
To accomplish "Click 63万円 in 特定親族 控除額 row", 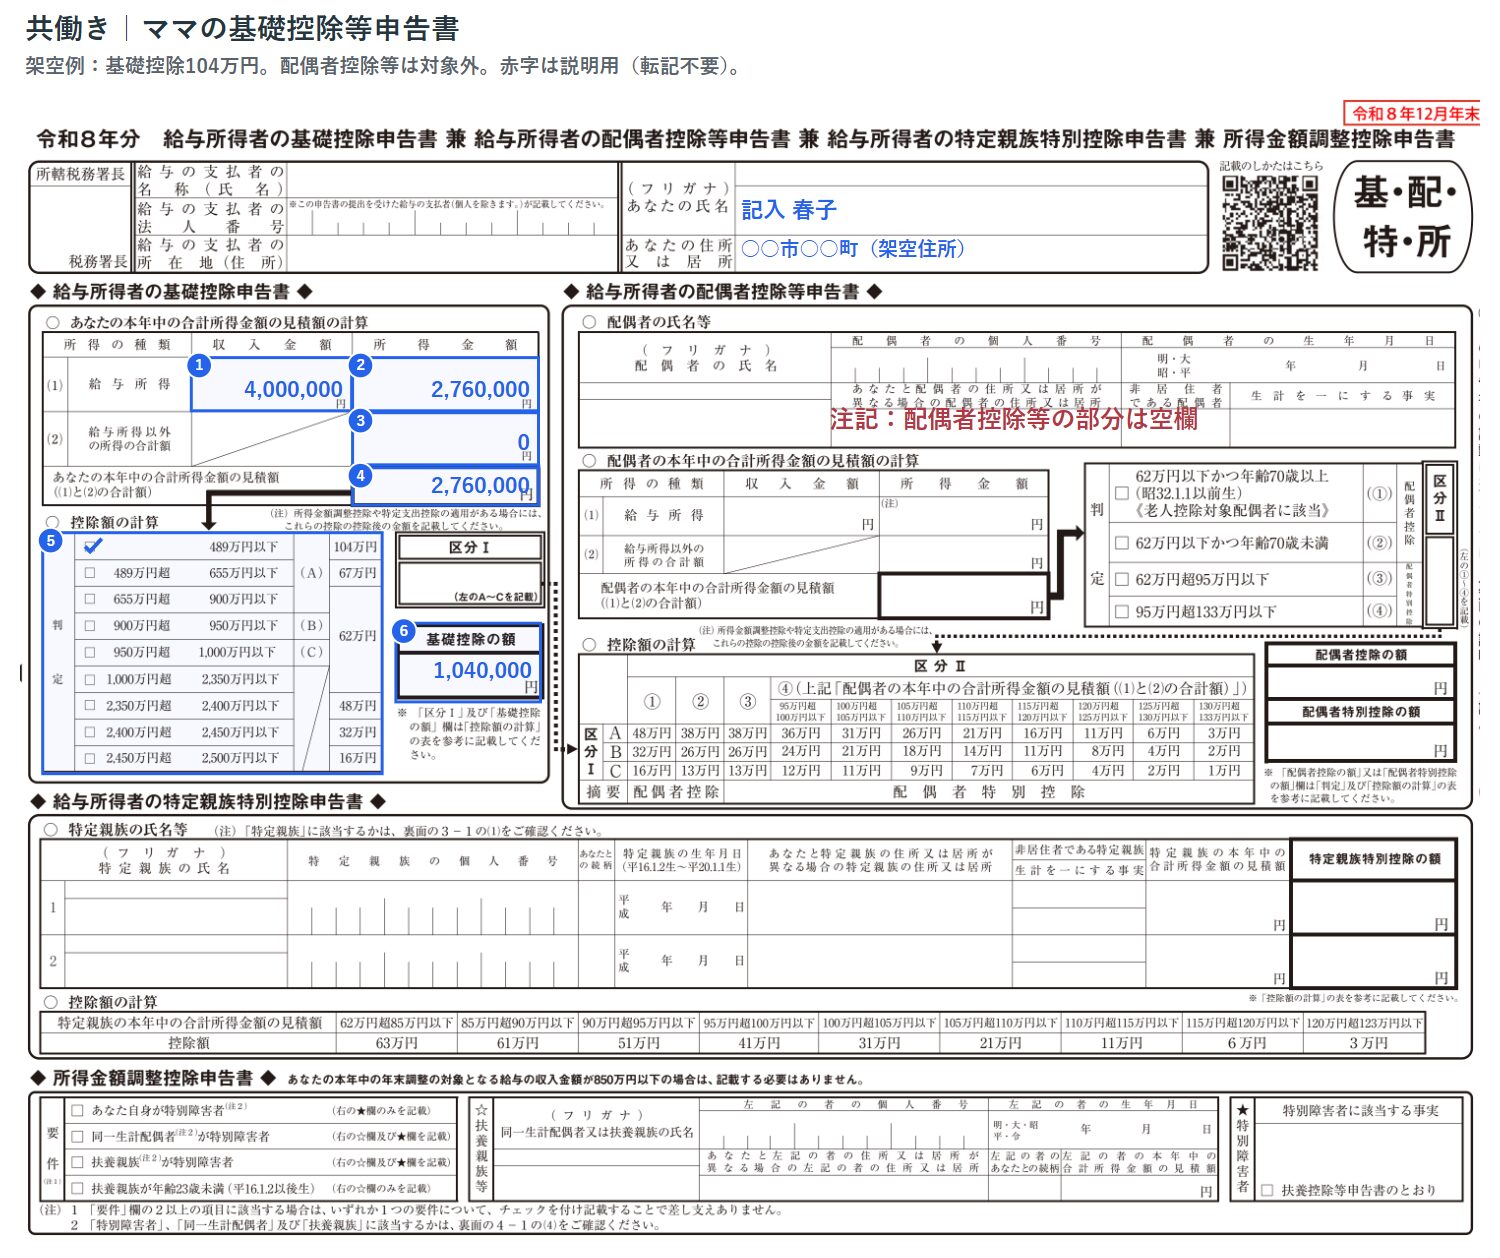I will tap(396, 1043).
